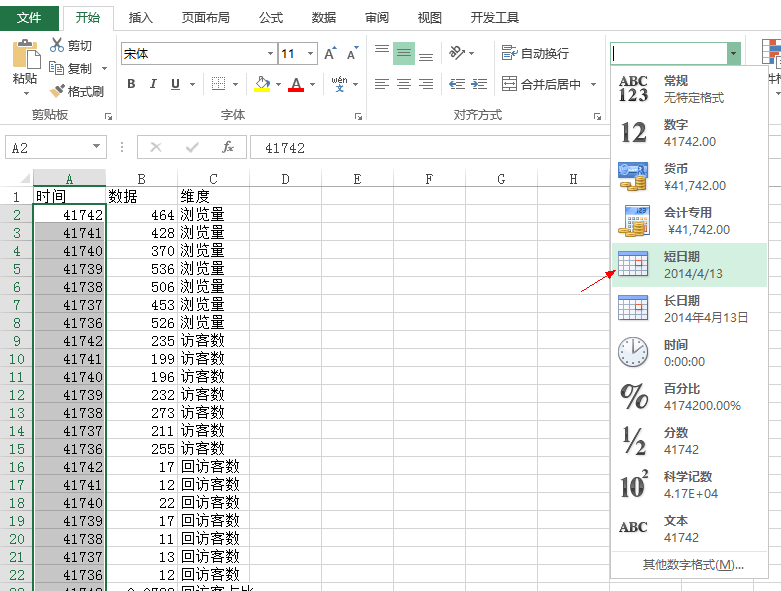The image size is (781, 591).
Task: Open Font group dialog launcher
Action: [358, 116]
